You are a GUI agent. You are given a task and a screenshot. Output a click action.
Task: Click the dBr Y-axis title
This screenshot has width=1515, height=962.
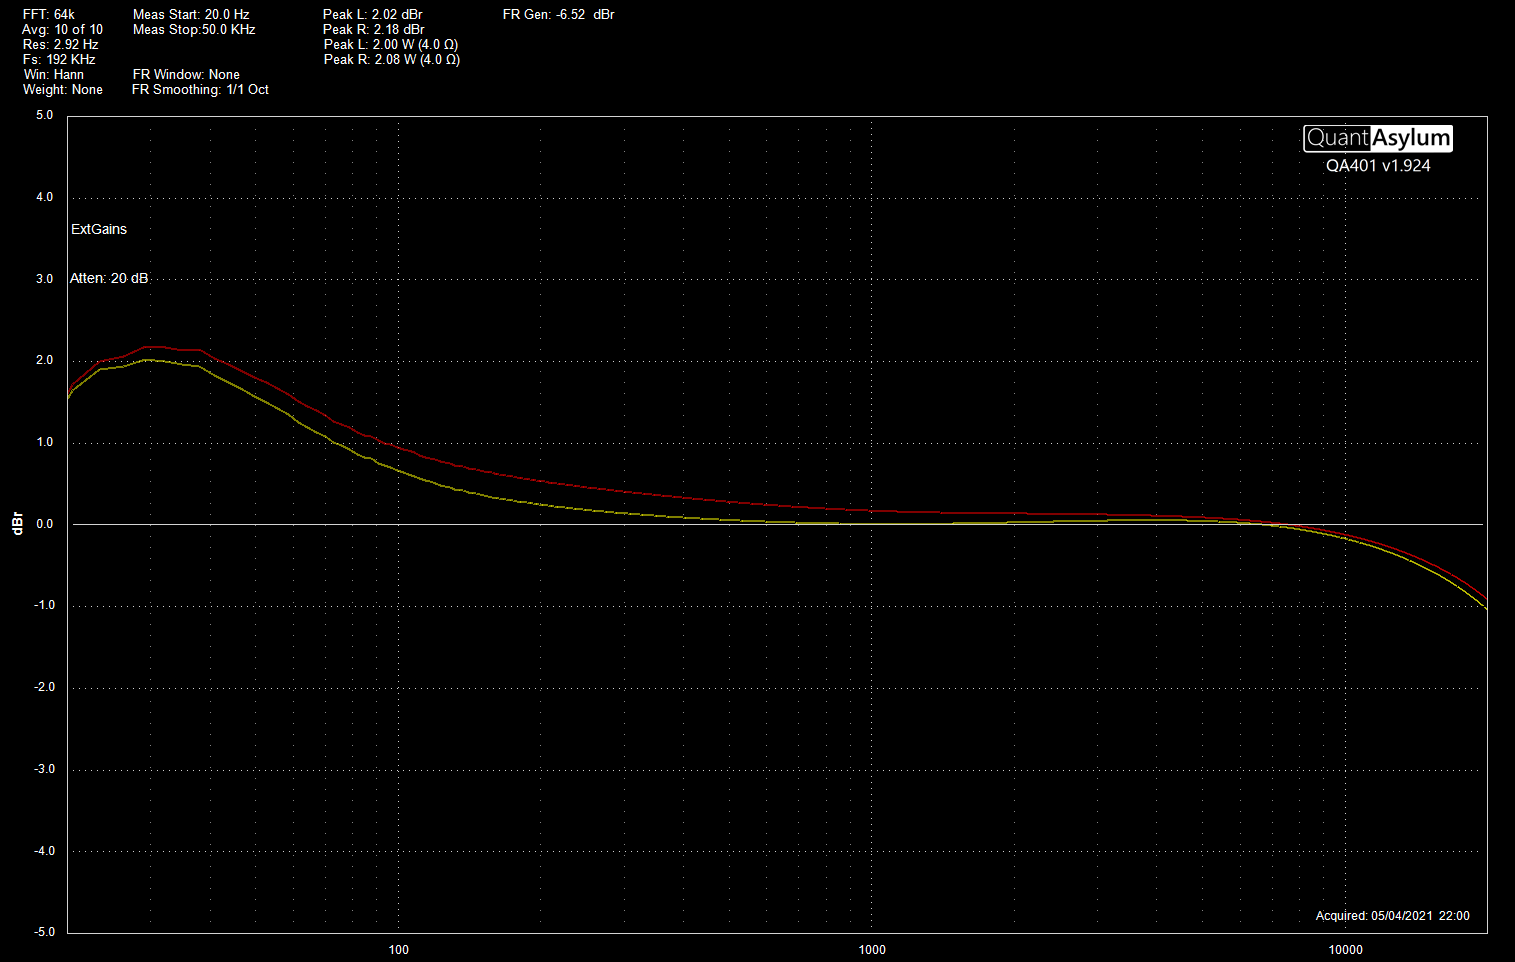coord(17,524)
